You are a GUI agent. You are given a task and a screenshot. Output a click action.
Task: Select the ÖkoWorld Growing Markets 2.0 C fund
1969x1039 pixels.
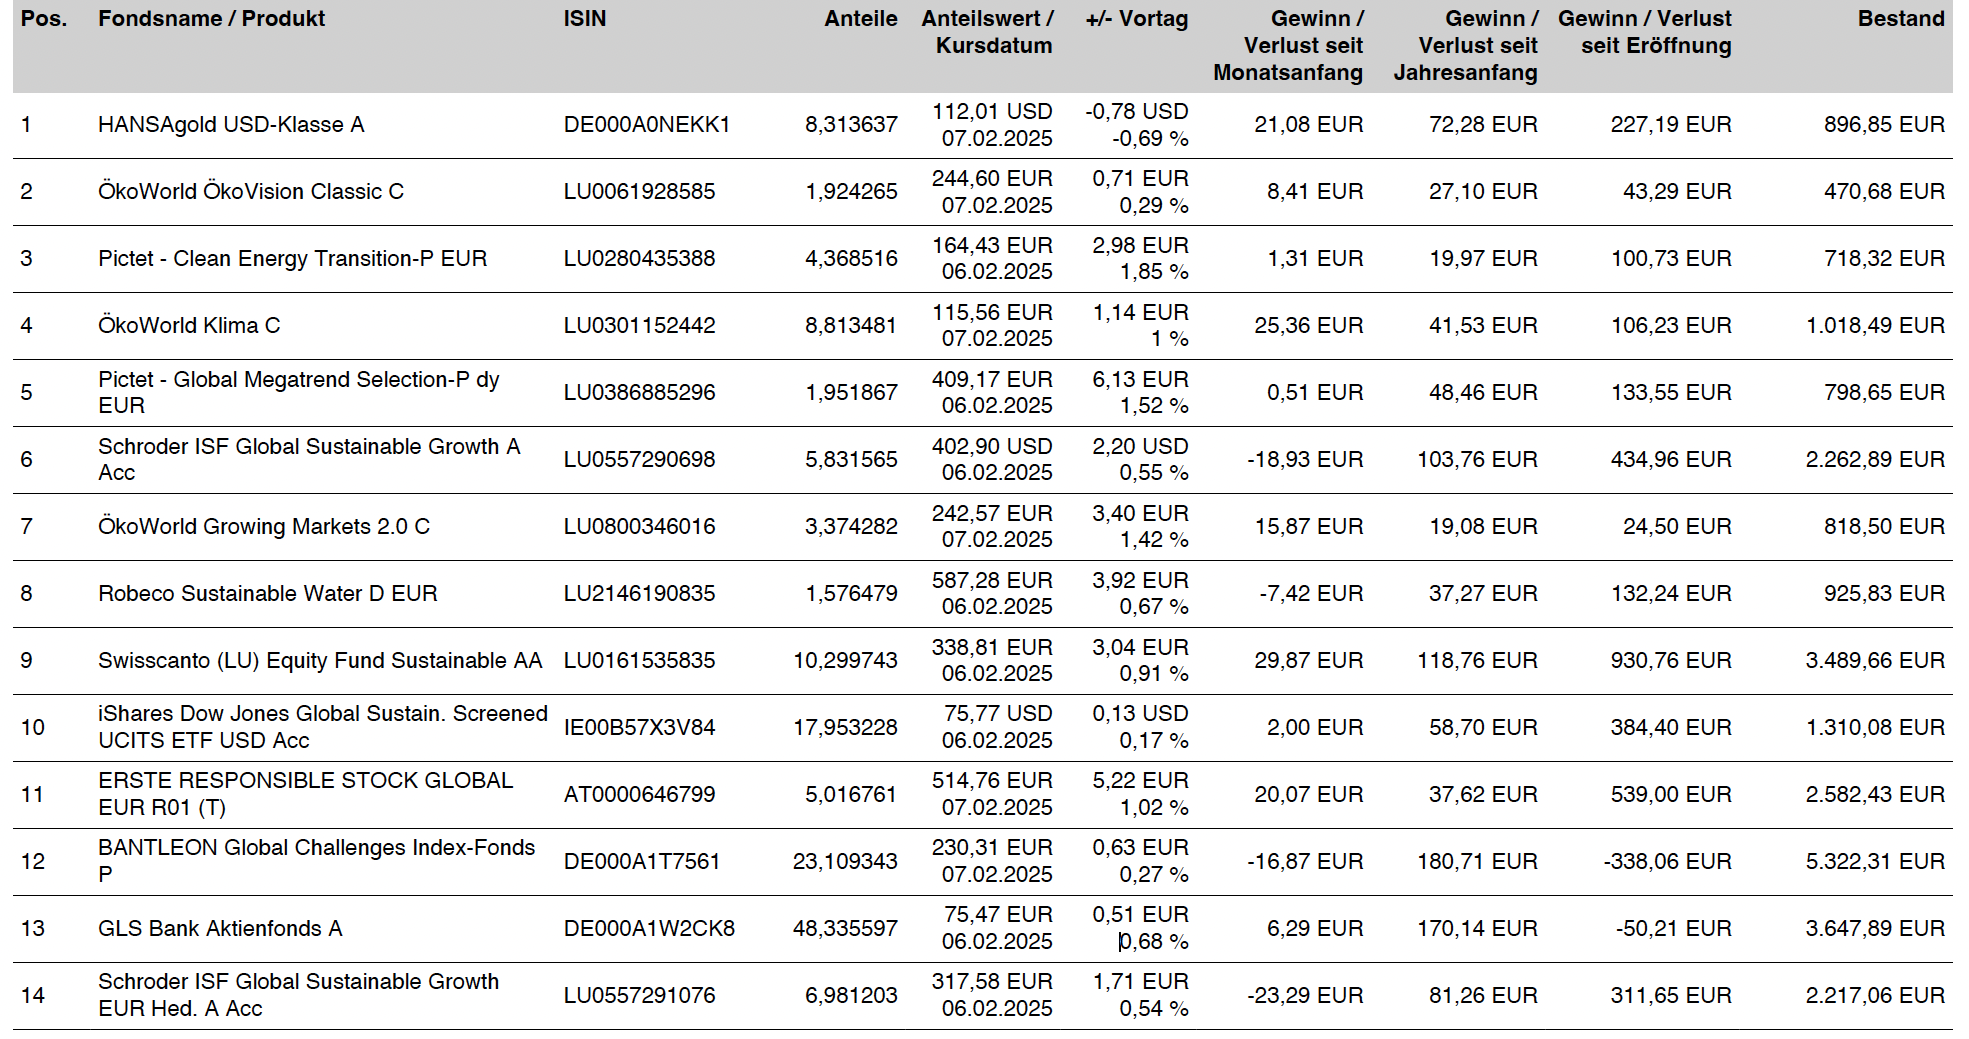[264, 527]
